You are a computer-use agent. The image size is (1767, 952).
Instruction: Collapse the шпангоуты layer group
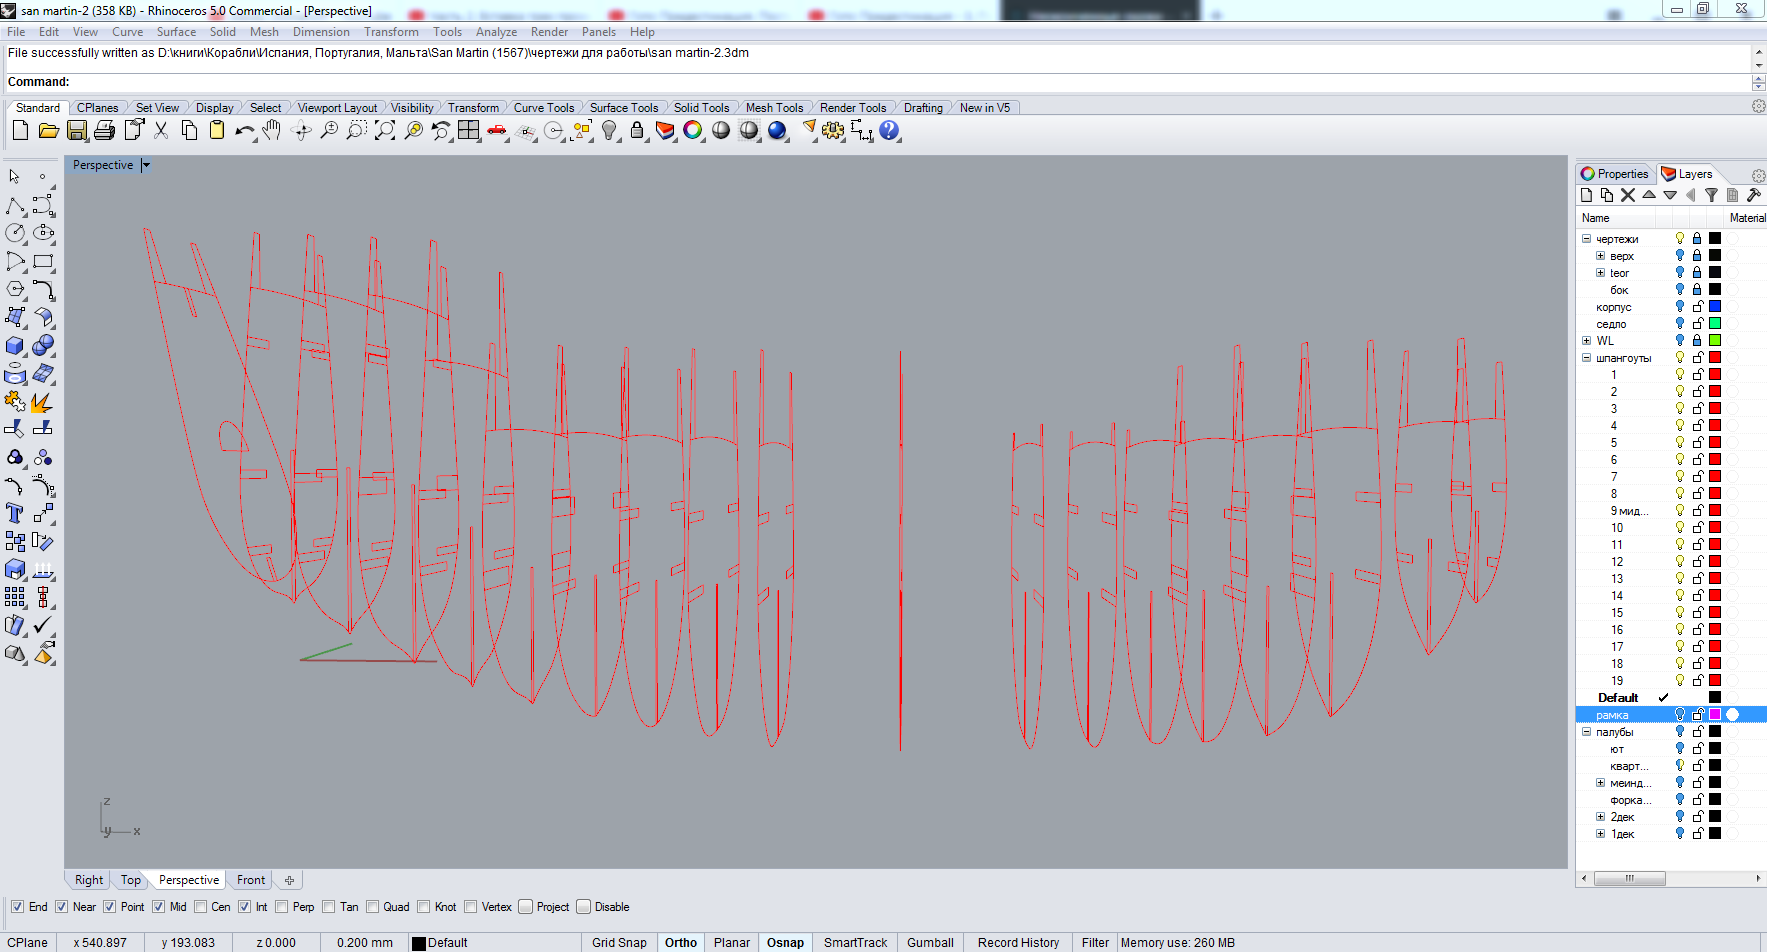1586,358
